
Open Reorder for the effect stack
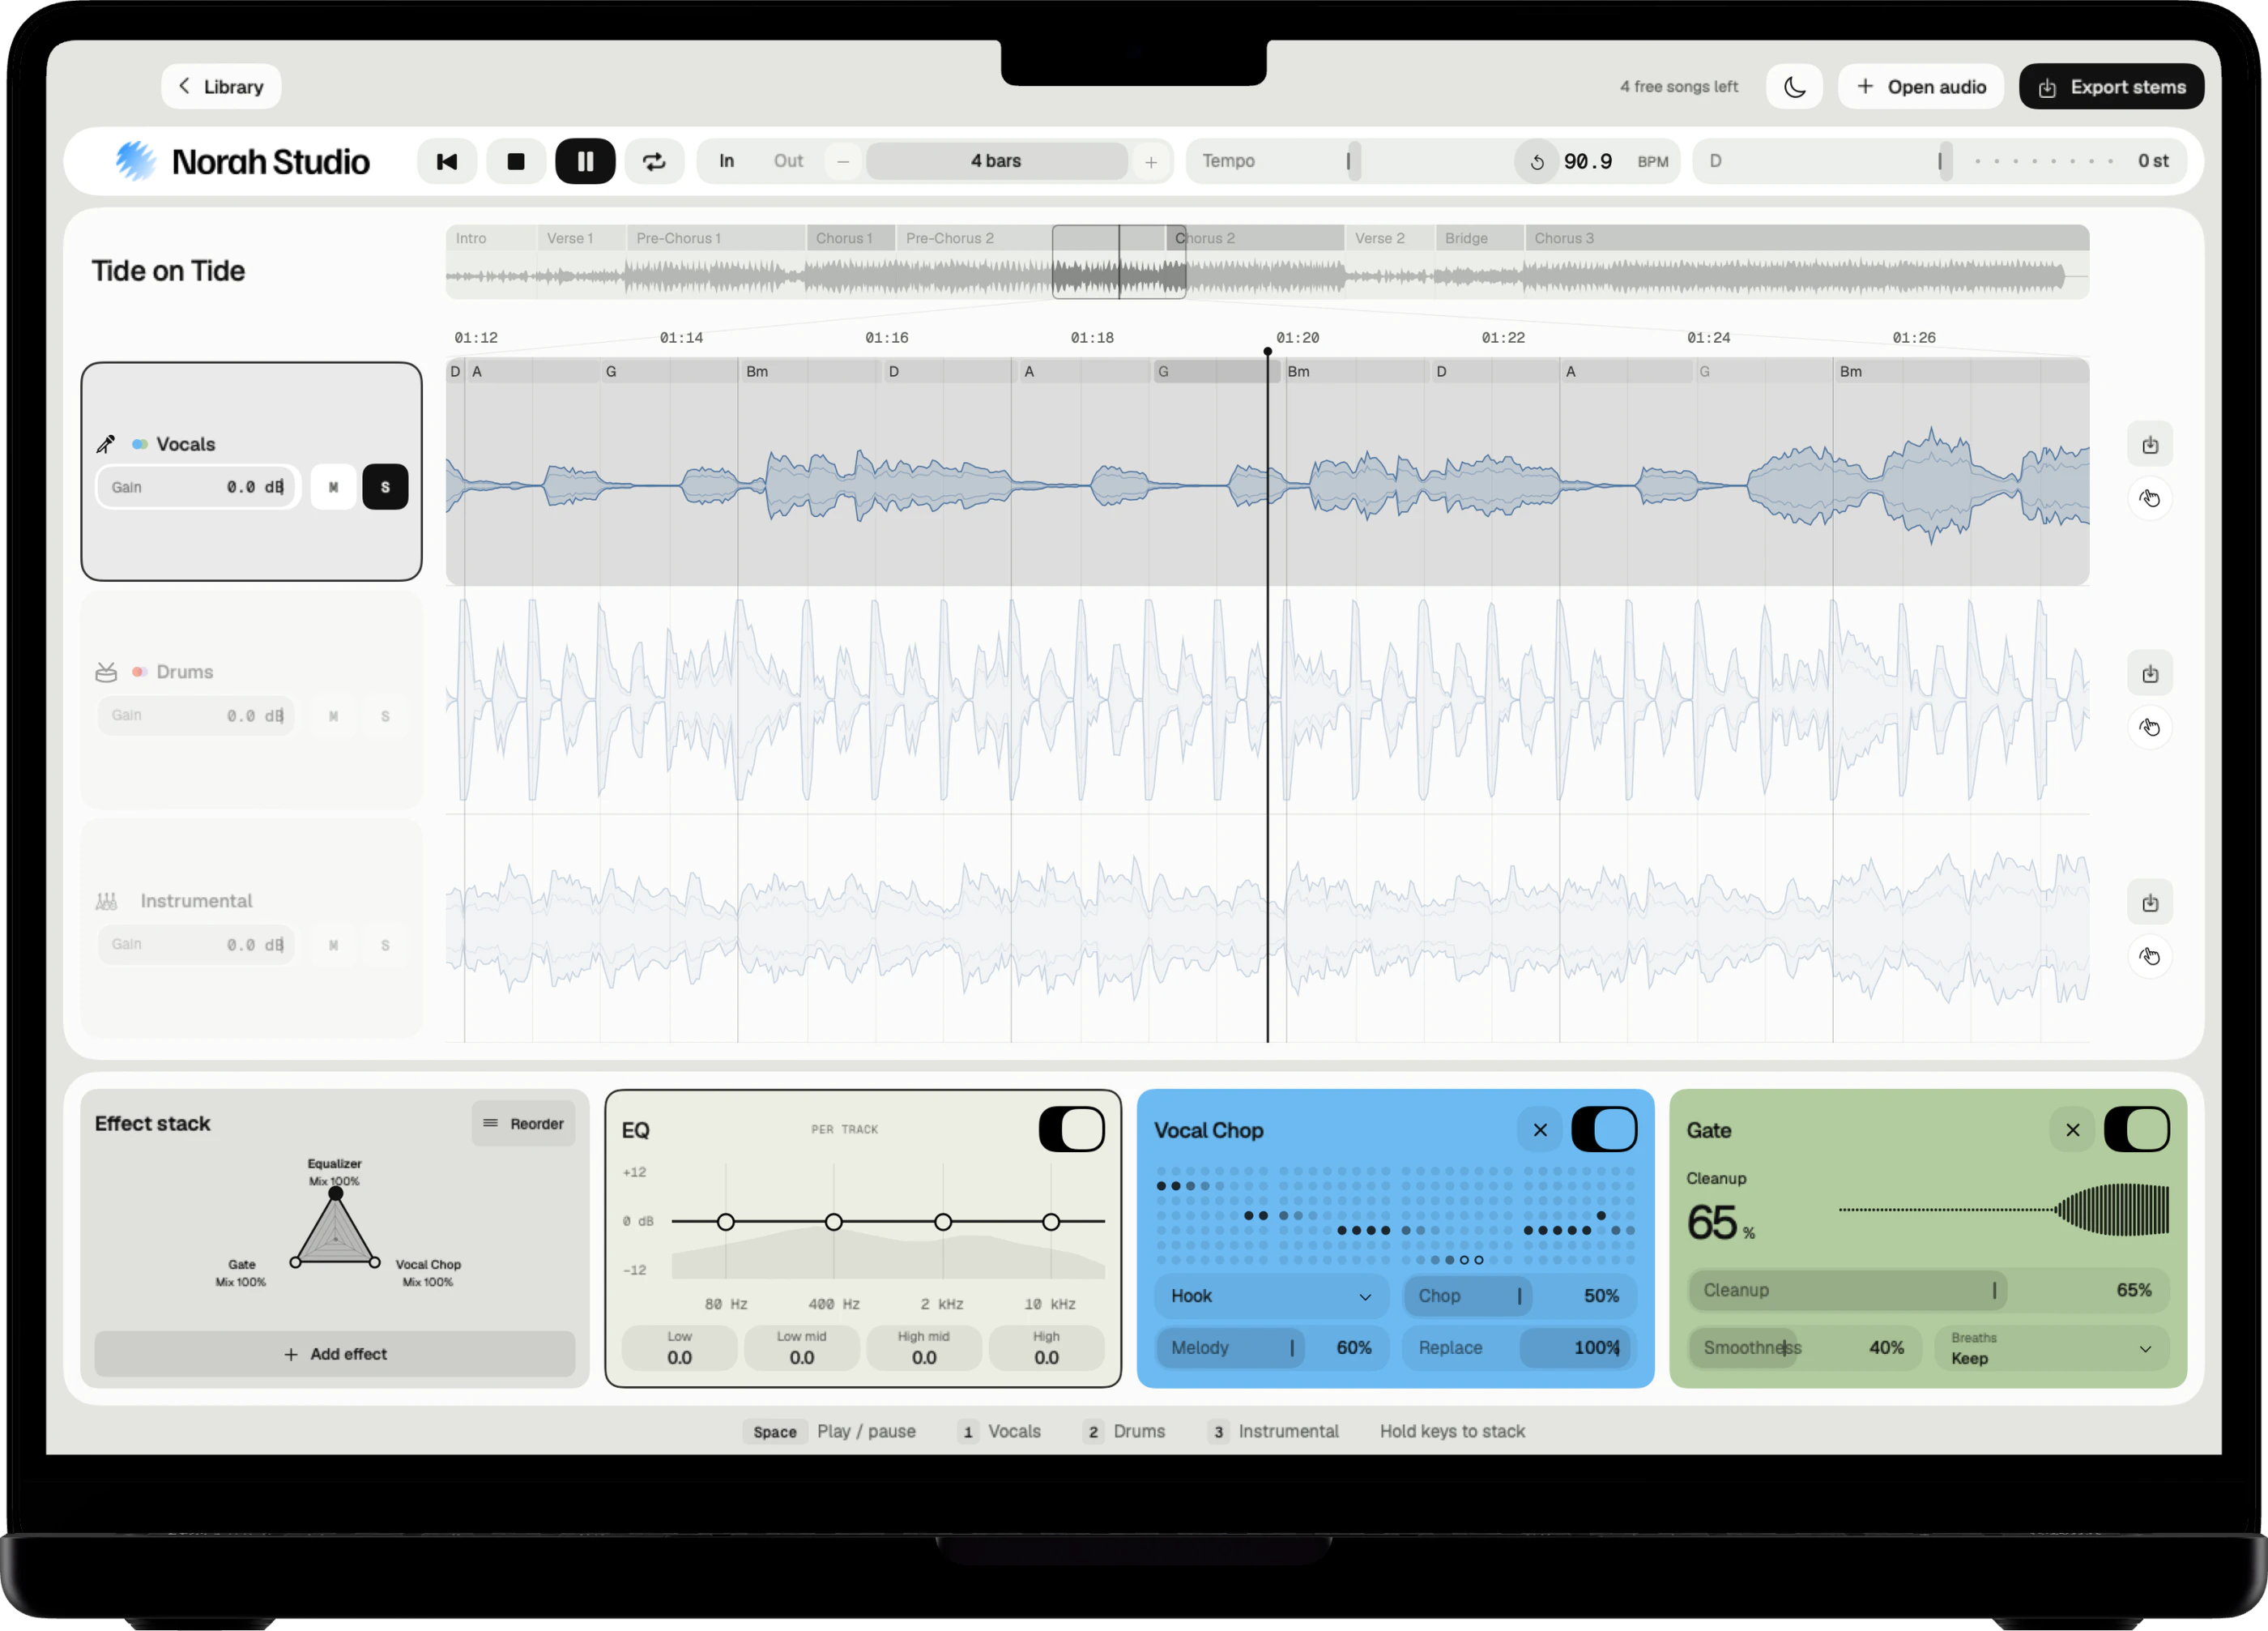(524, 1124)
